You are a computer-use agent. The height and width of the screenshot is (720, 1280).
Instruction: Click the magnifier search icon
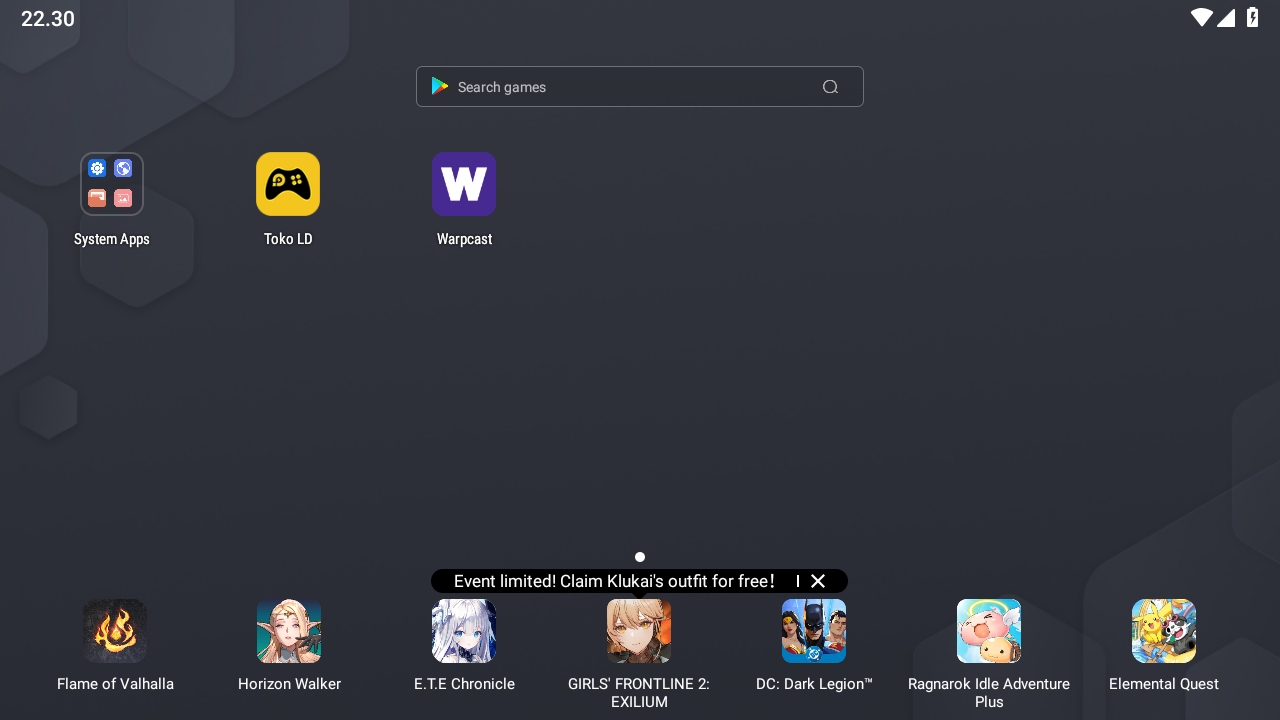[x=830, y=87]
